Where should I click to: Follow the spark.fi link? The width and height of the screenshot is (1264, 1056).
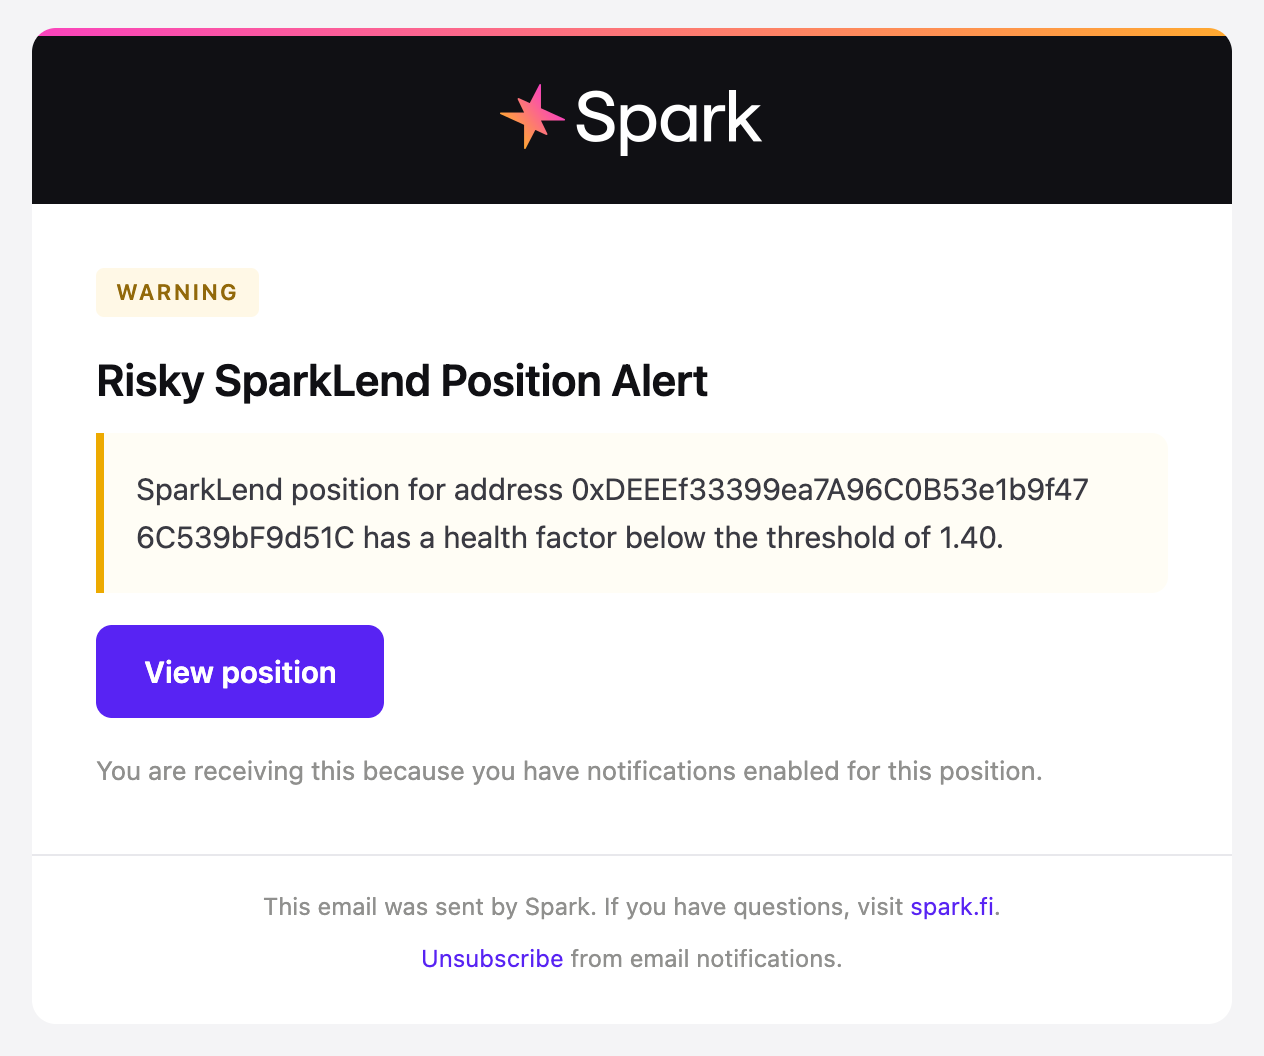(952, 907)
